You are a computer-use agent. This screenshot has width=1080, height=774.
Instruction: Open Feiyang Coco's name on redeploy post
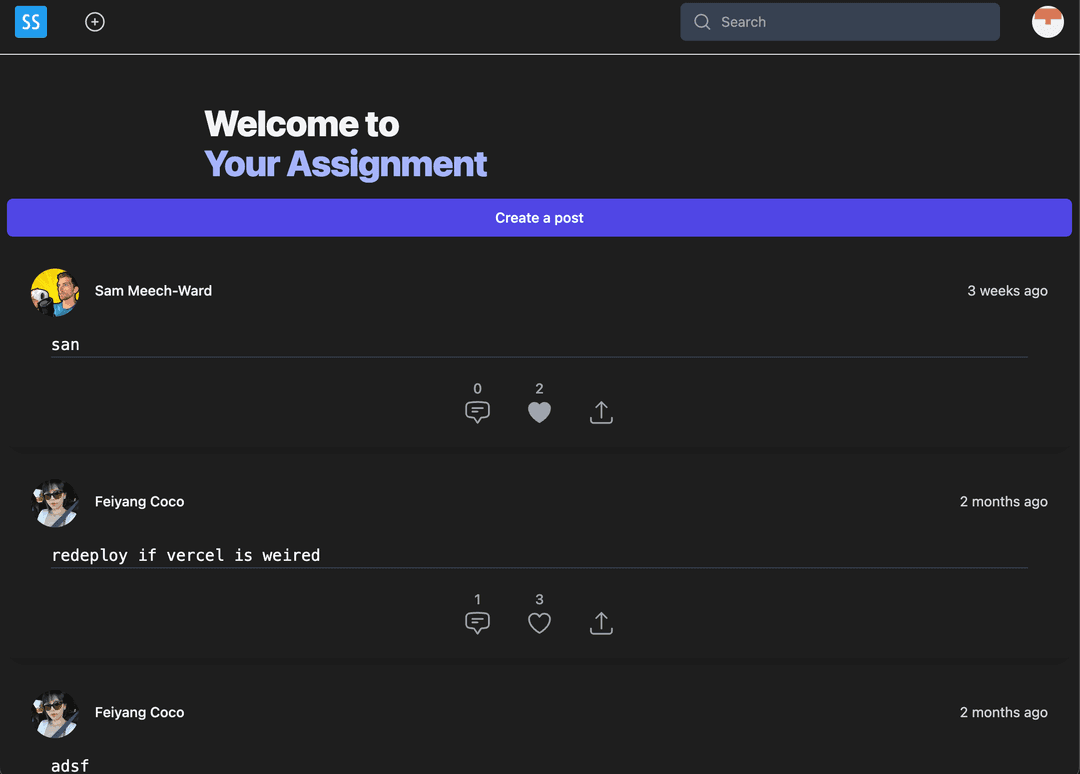pos(140,501)
